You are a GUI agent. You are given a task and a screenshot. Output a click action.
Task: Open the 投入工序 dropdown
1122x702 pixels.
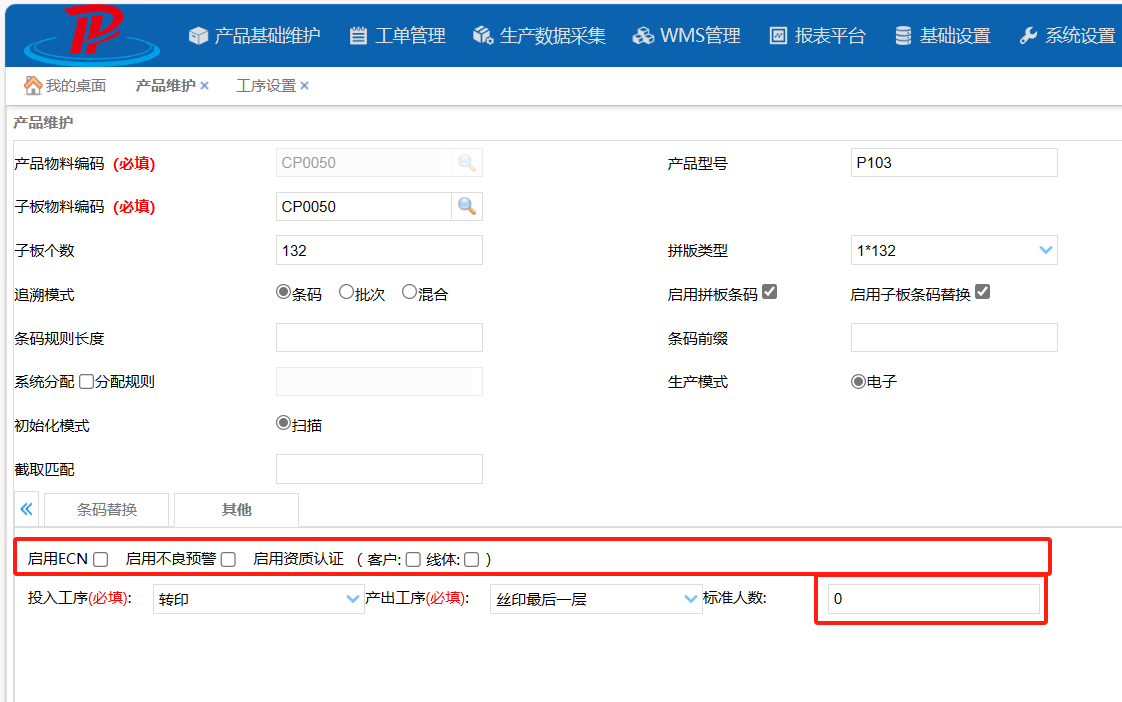click(x=352, y=599)
